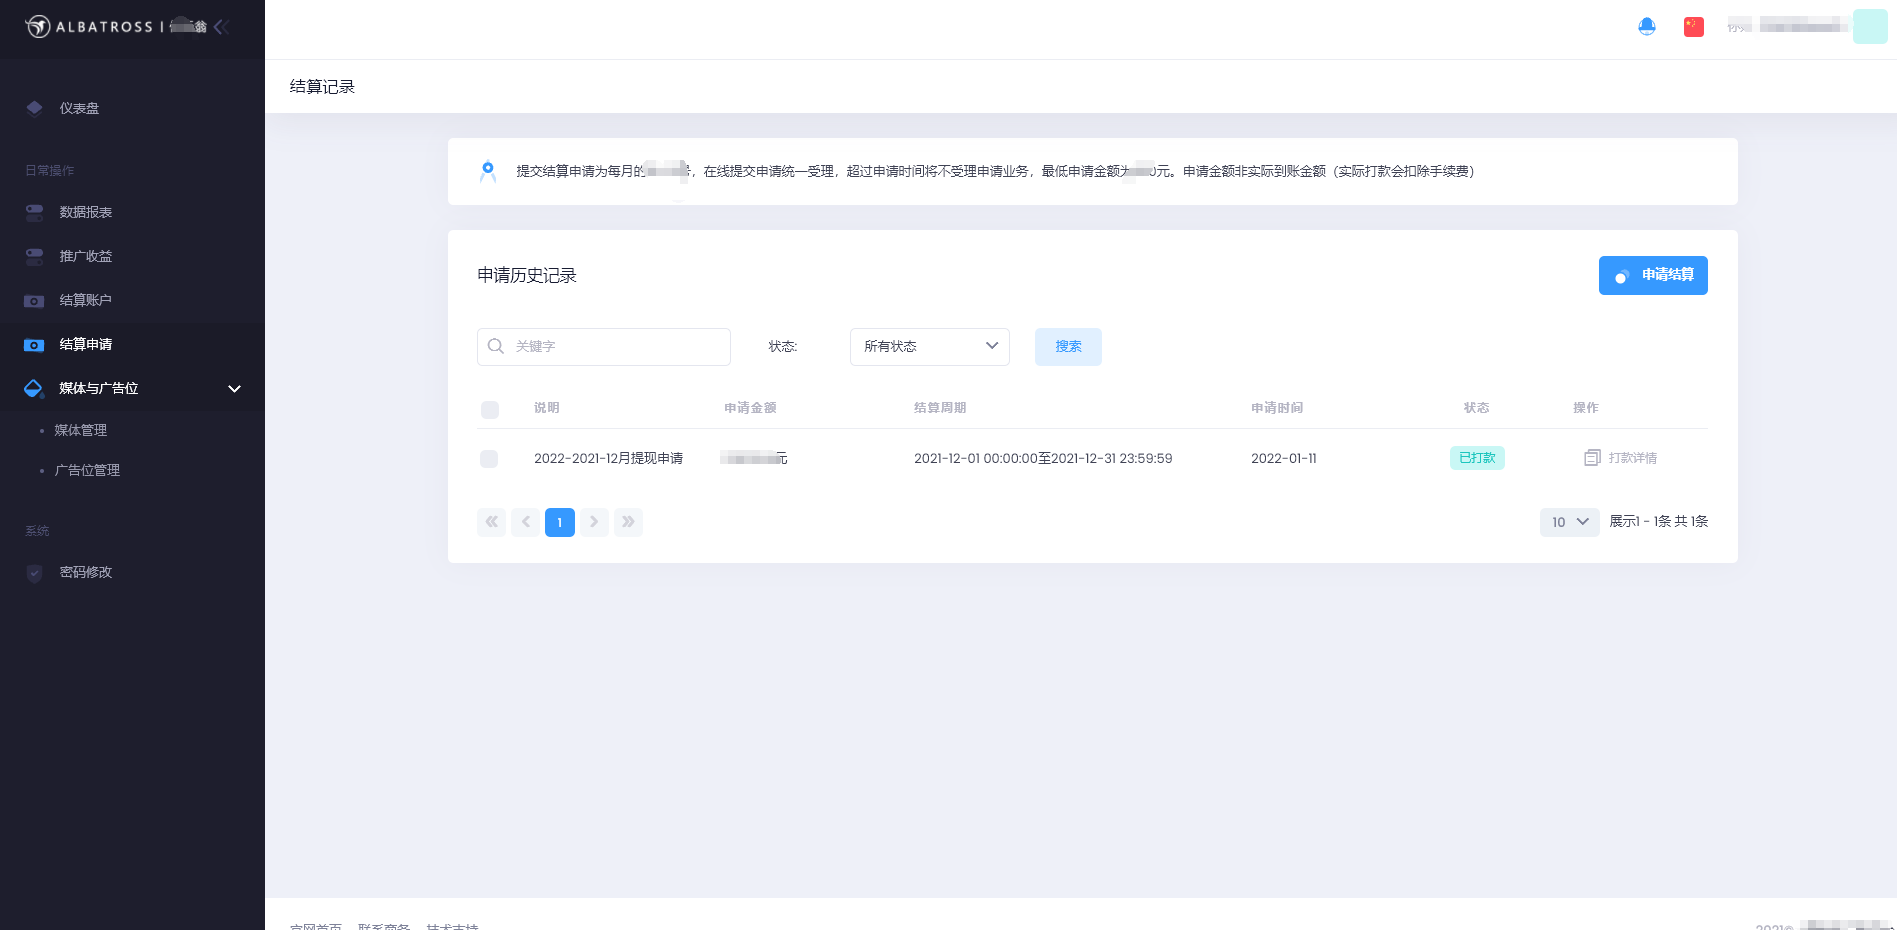Navigate to 结算账户 in sidebar
This screenshot has height=930, width=1897.
coord(86,300)
